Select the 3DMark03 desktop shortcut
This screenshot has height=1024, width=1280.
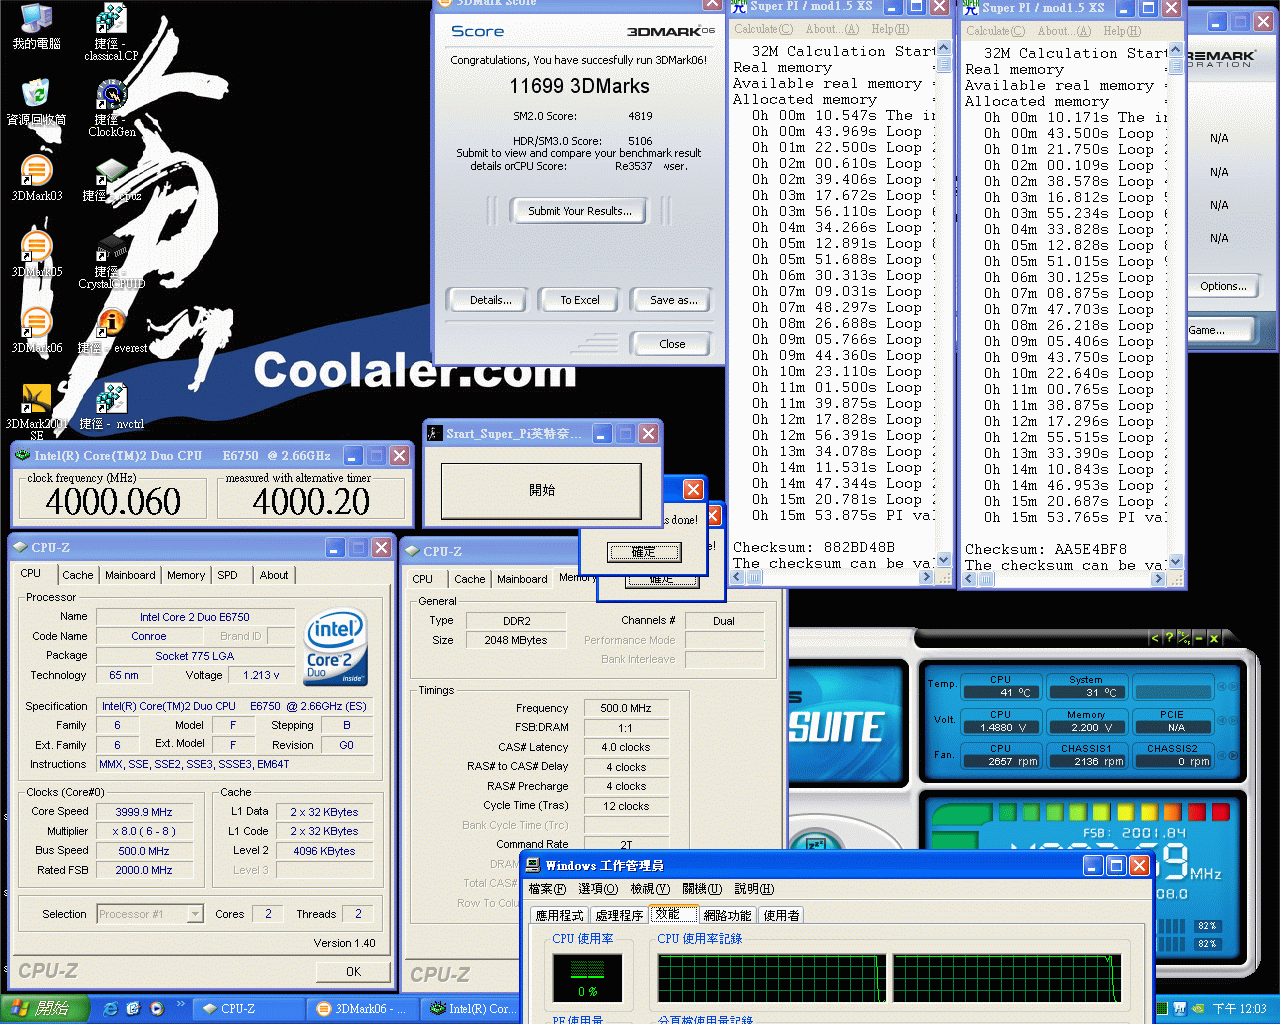(36, 179)
